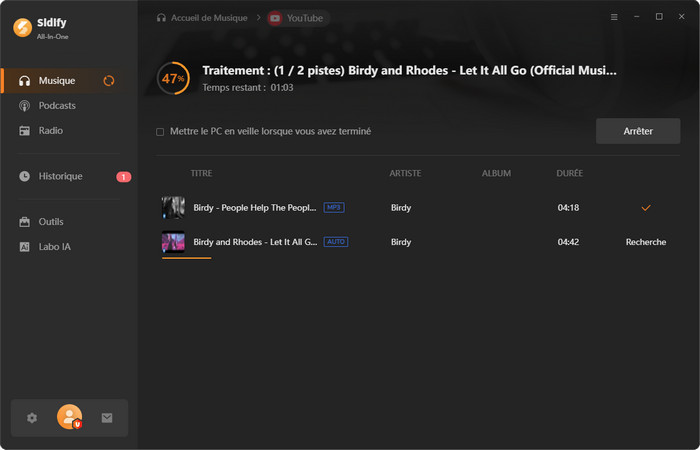The width and height of the screenshot is (700, 450).
Task: Click the Let It All Go thumbnail
Action: click(x=173, y=242)
